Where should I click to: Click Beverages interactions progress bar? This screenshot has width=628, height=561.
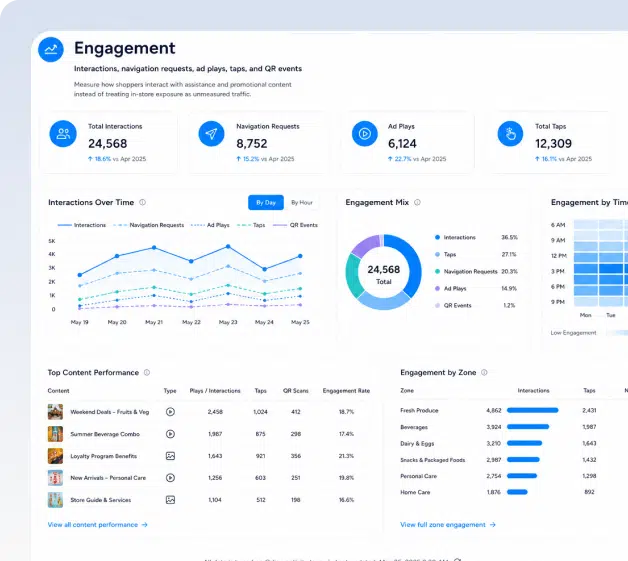528,427
